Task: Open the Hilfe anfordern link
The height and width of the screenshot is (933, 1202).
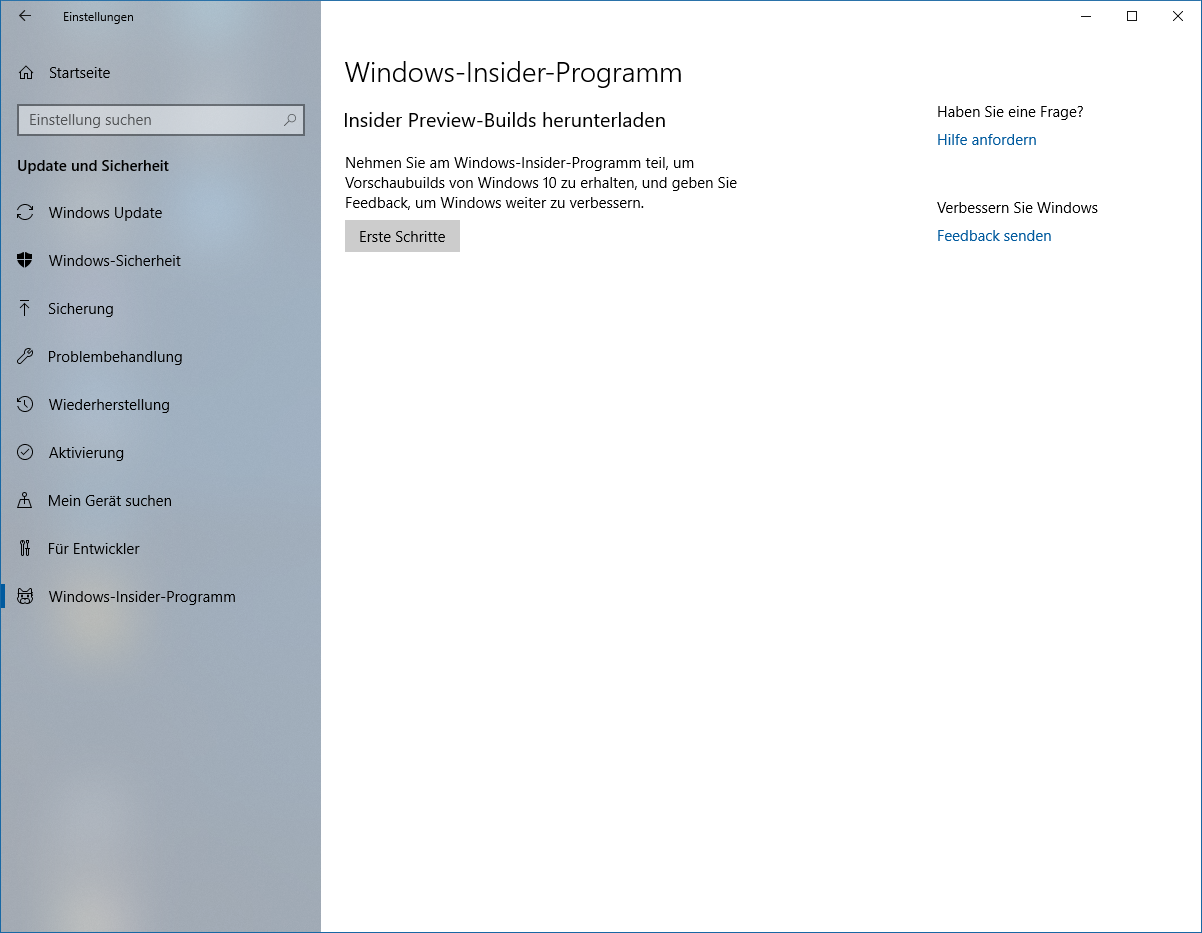Action: [986, 140]
